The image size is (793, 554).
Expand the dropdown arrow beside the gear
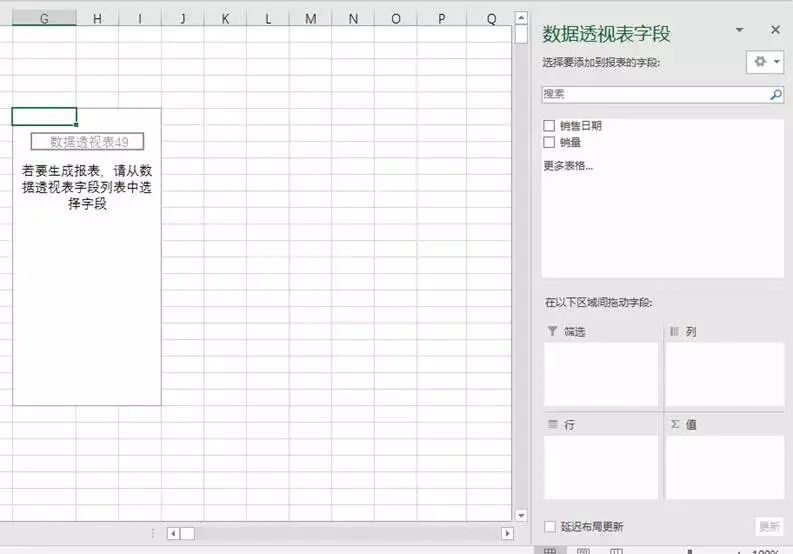pos(777,62)
